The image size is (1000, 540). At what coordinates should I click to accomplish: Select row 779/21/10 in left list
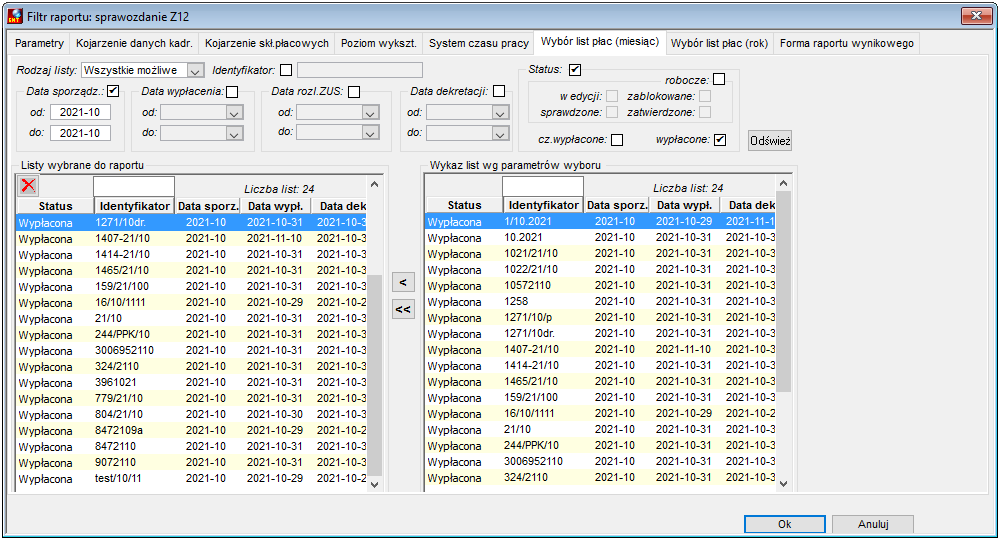coord(191,398)
